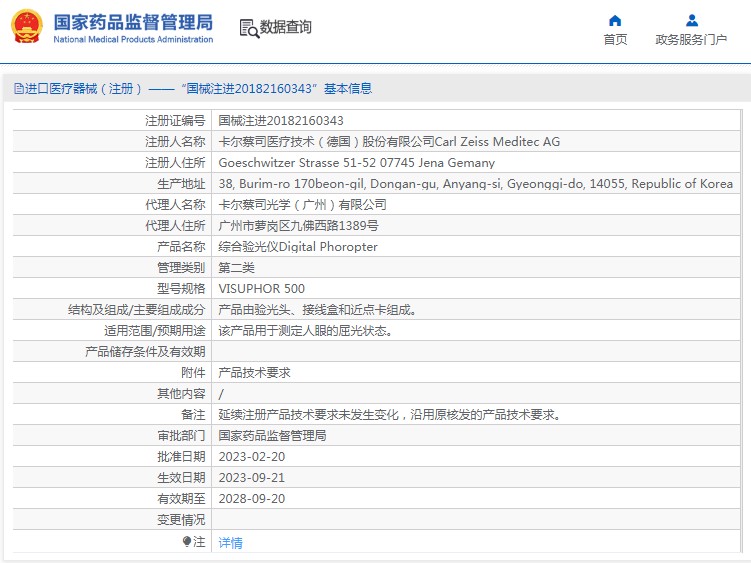The image size is (751, 563).
Task: Select intended use 该产品用于测定人眼的屈光状态
Action: (x=305, y=331)
